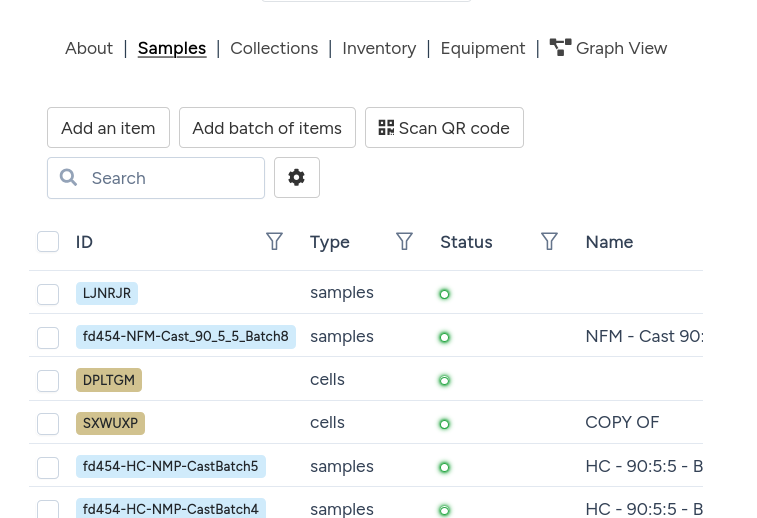
Task: Click Add batch of items button
Action: [267, 128]
